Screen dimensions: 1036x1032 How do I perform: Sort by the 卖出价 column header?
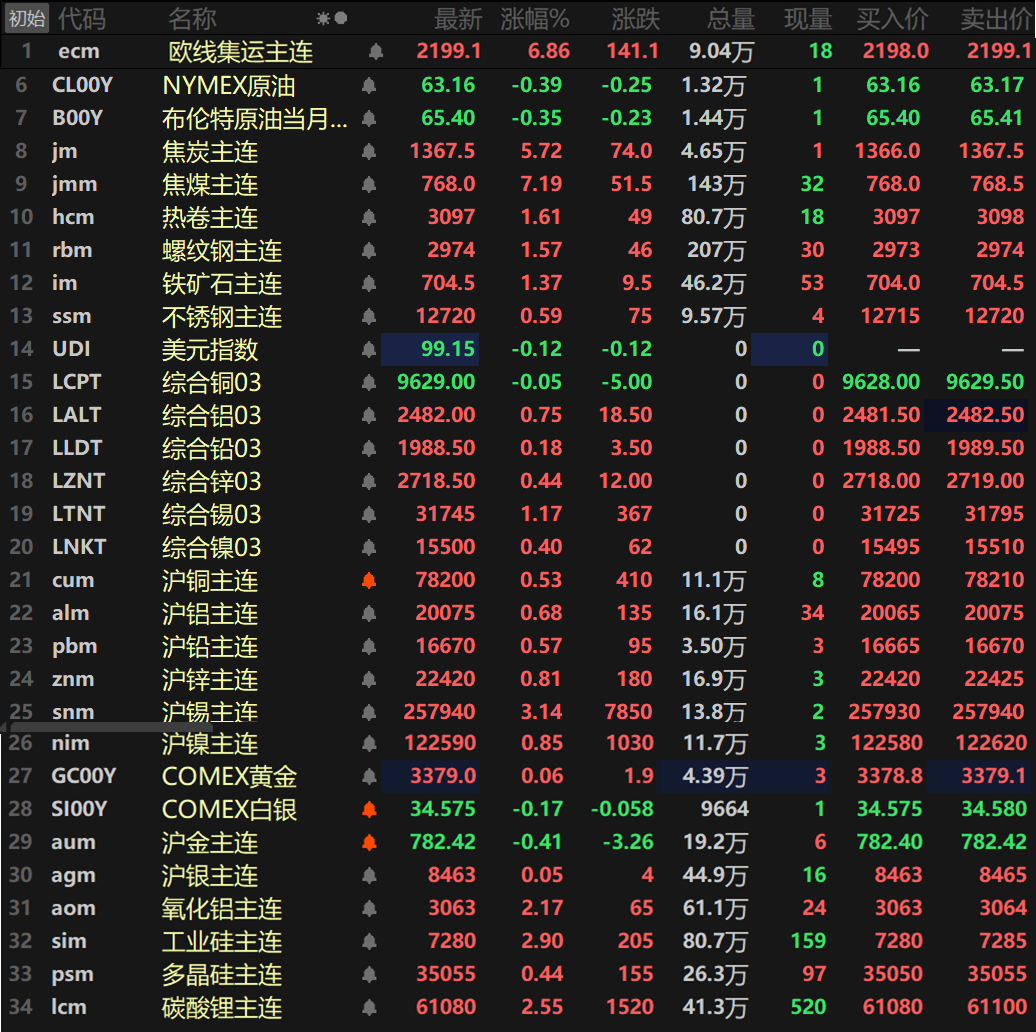coord(996,19)
